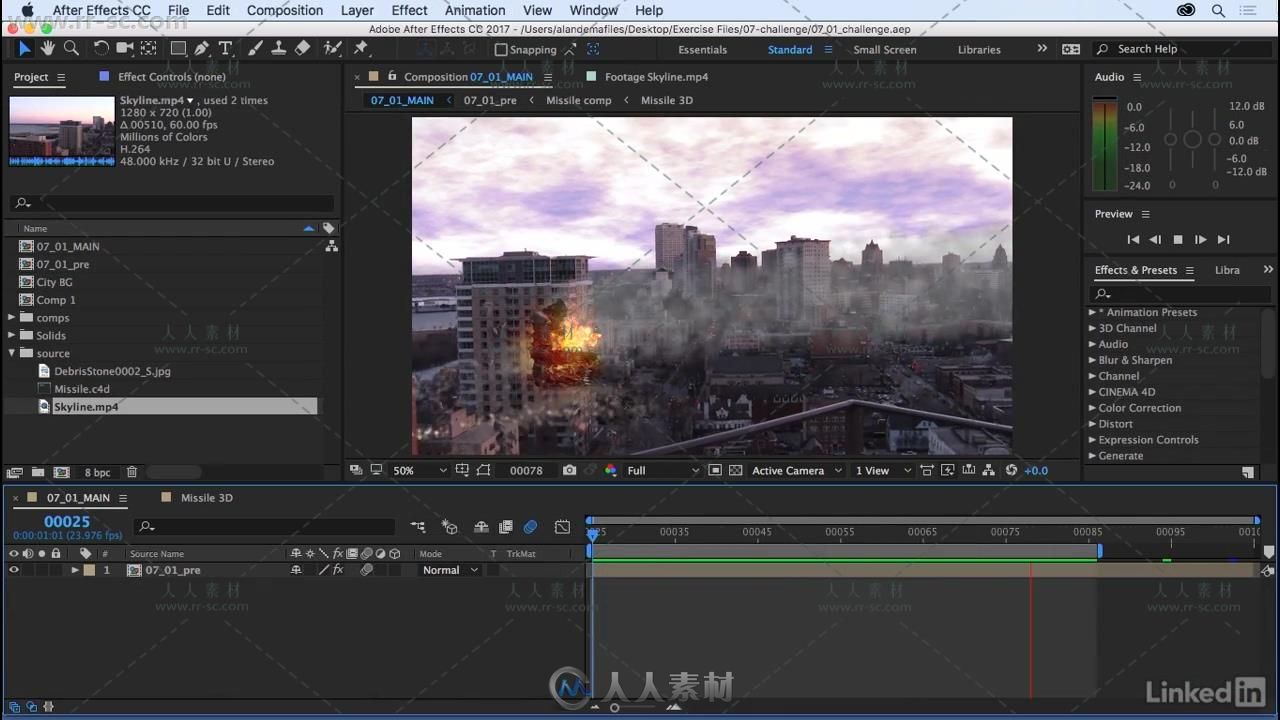Select the Rotation tool
This screenshot has height=720, width=1280.
(101, 48)
